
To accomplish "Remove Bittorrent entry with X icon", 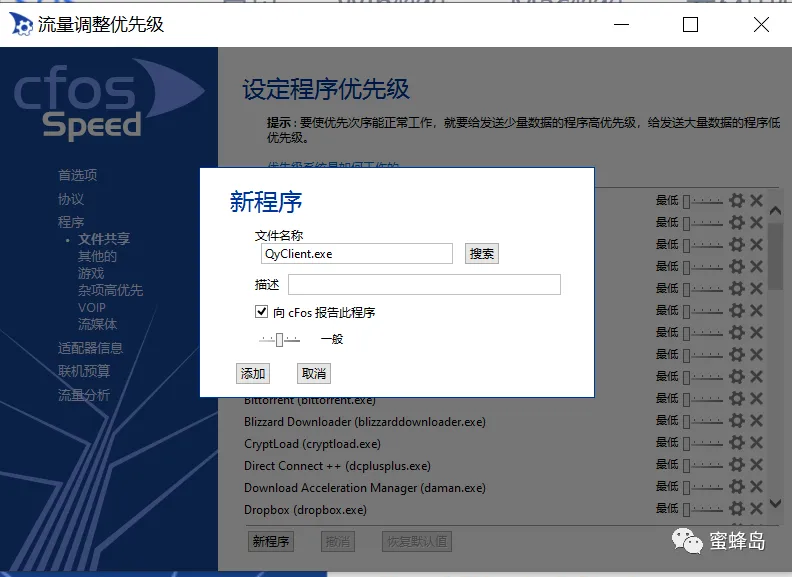I will coord(756,399).
